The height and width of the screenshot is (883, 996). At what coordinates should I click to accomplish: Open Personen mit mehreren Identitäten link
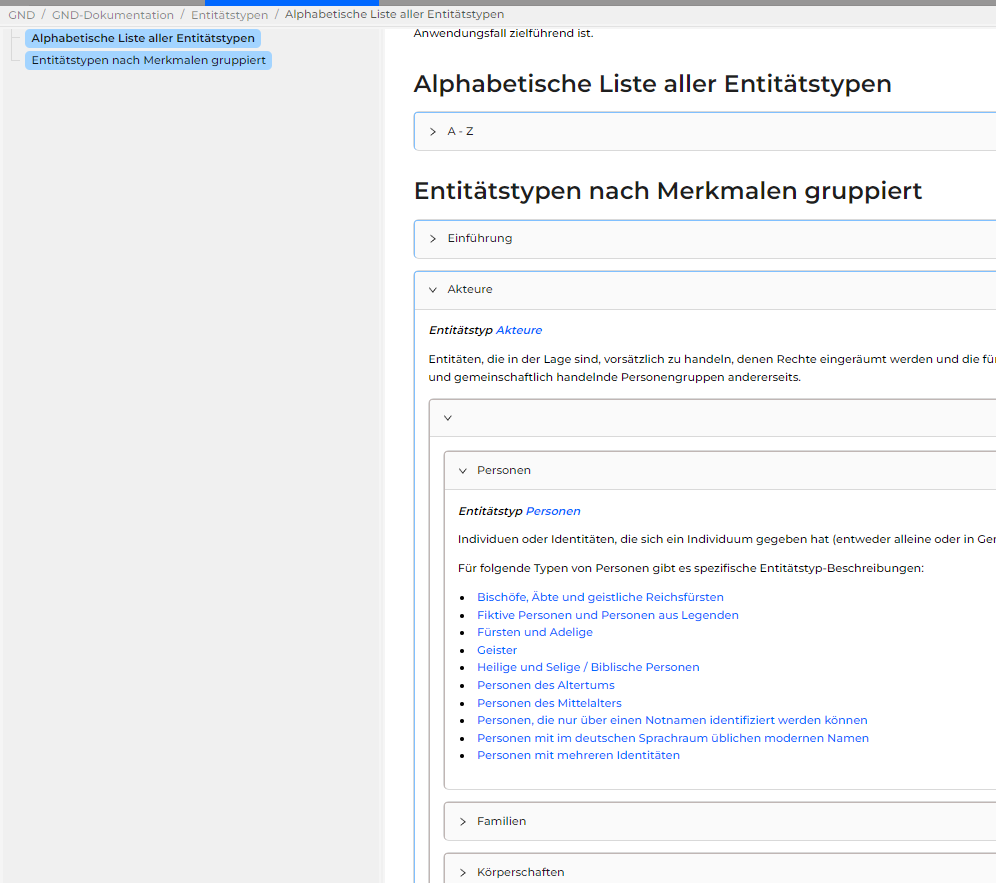pyautogui.click(x=578, y=755)
